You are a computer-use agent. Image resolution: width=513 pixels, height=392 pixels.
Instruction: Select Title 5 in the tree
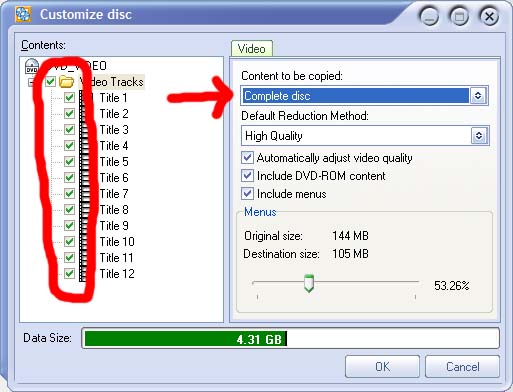coord(114,162)
